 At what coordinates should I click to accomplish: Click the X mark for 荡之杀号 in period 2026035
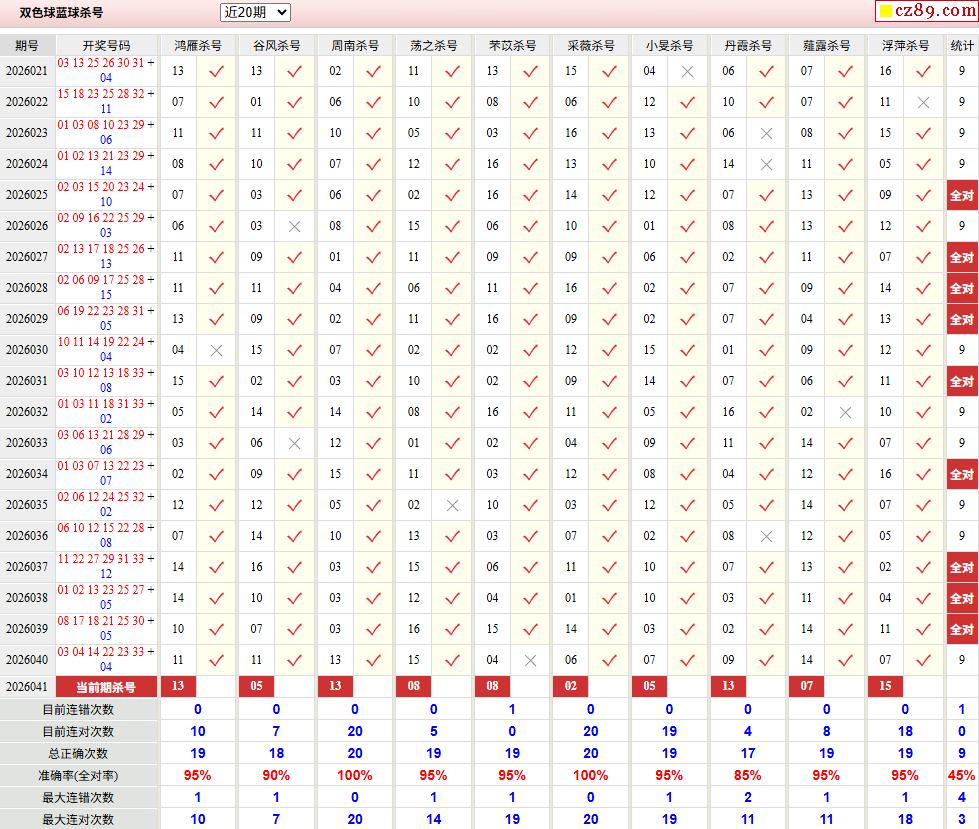coord(452,505)
